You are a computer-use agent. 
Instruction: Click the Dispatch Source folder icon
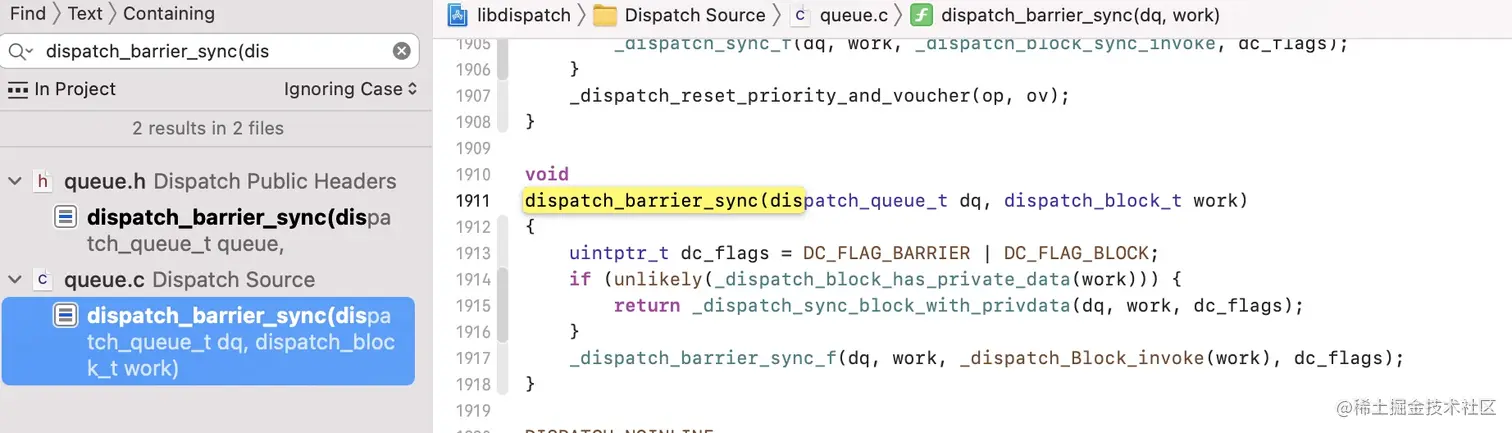pos(604,15)
